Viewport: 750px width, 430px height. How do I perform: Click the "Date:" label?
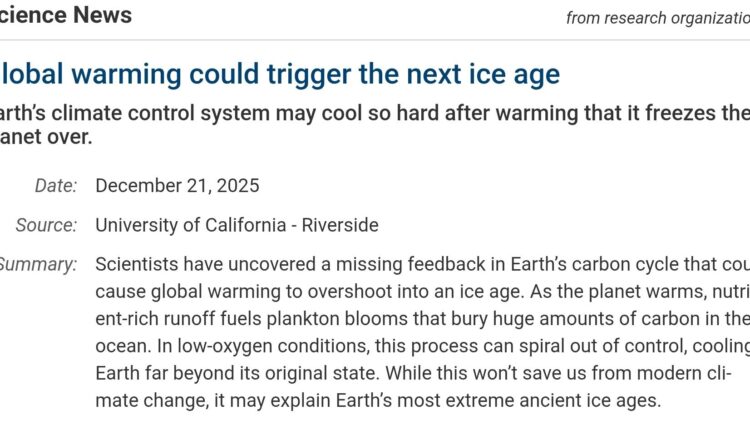click(x=55, y=185)
